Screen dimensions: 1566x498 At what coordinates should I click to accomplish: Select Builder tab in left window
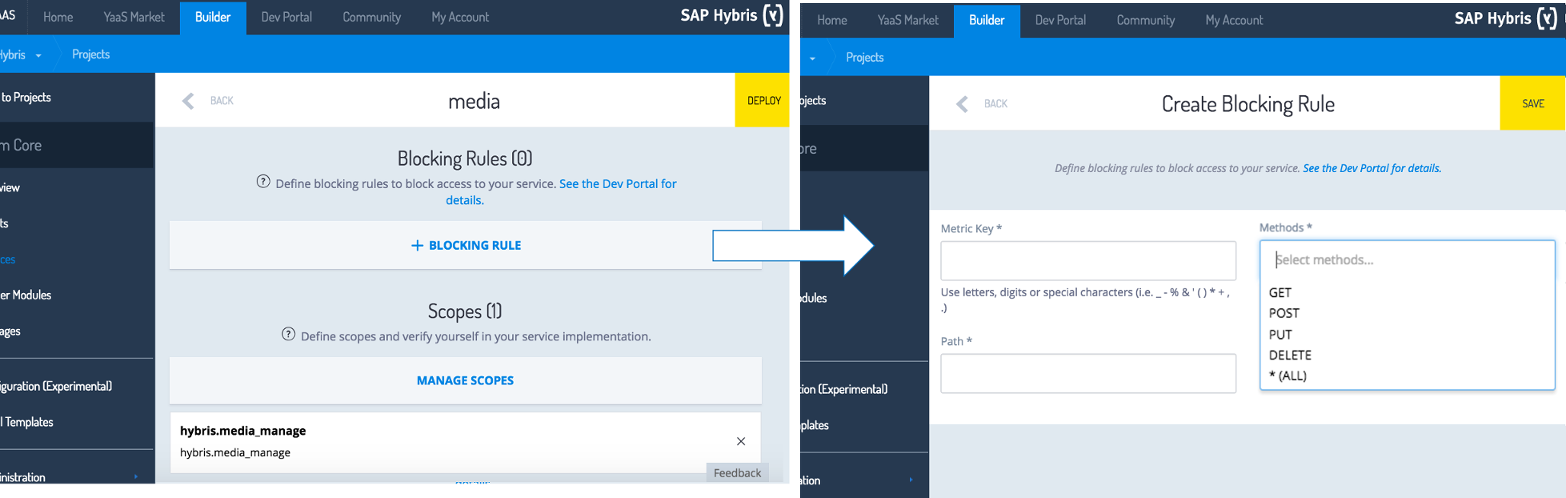[x=213, y=17]
